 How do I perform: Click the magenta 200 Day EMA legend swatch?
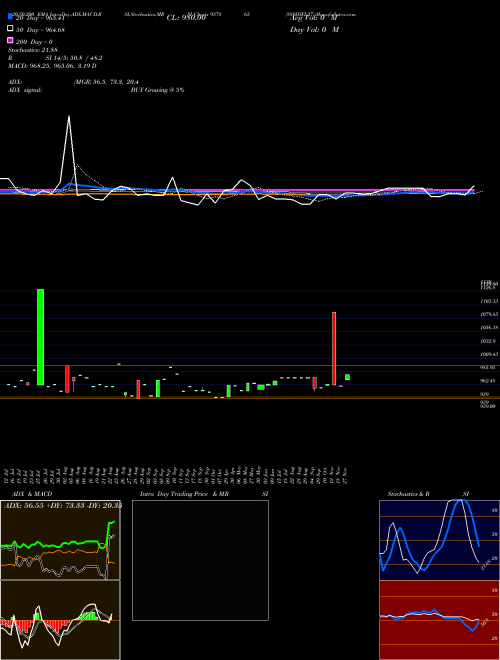tap(10, 41)
